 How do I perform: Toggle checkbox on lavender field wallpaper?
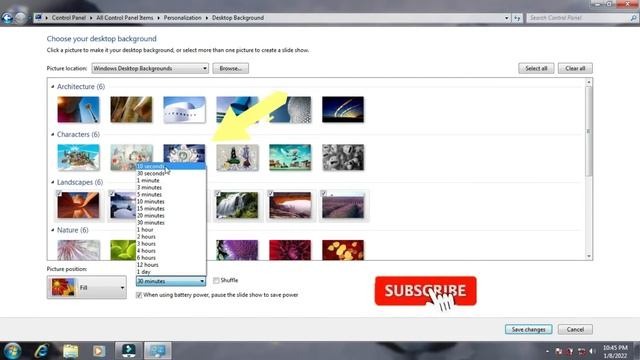click(x=324, y=193)
